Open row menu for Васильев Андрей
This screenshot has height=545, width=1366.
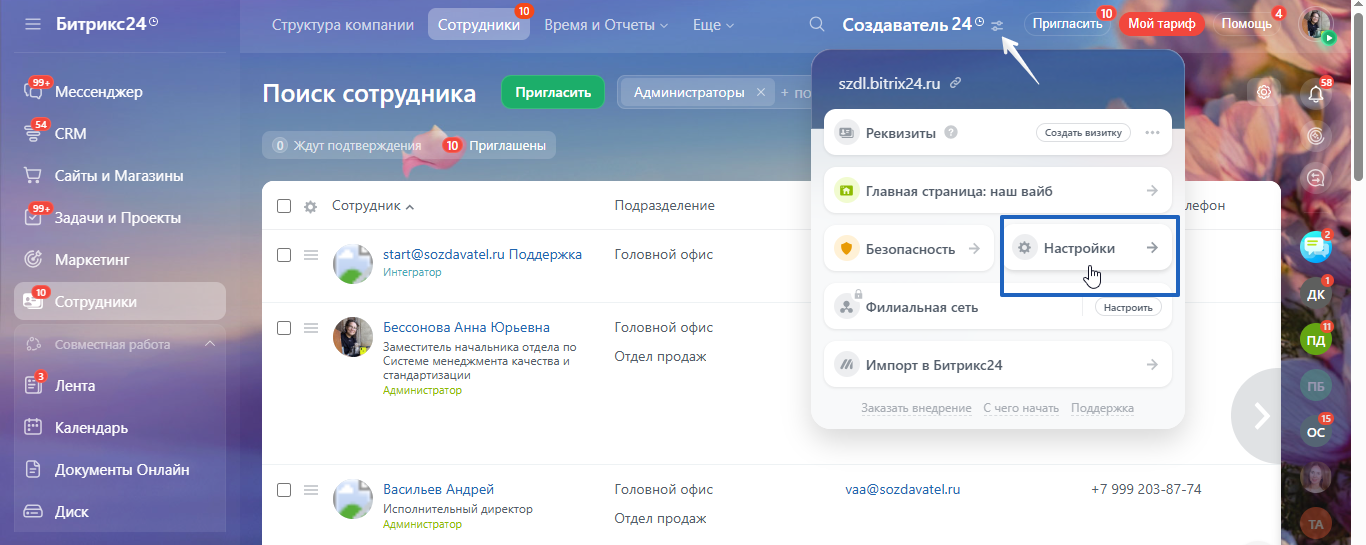[x=311, y=490]
